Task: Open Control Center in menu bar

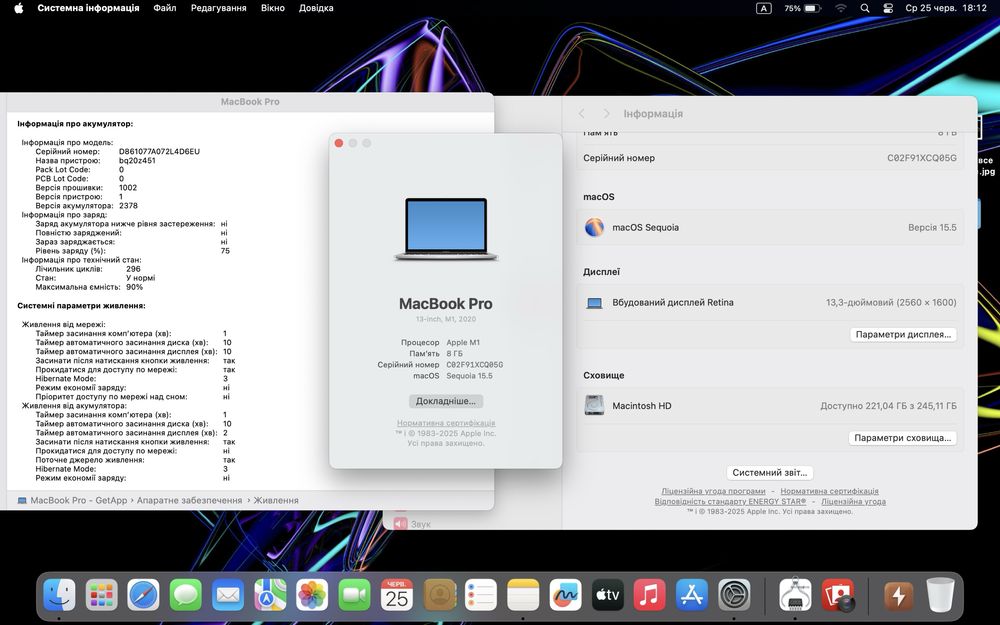Action: click(x=888, y=8)
